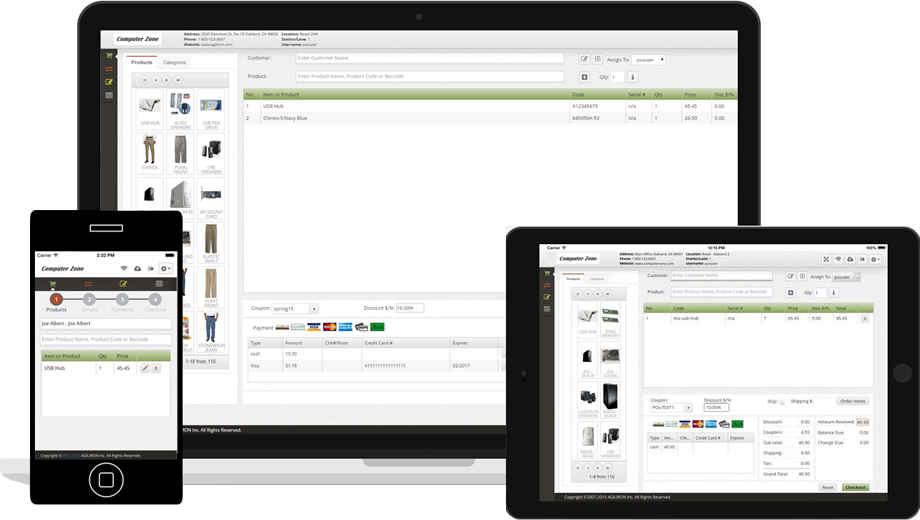920x520 pixels.
Task: Remove USB Hub with X on phone
Action: click(x=156, y=368)
